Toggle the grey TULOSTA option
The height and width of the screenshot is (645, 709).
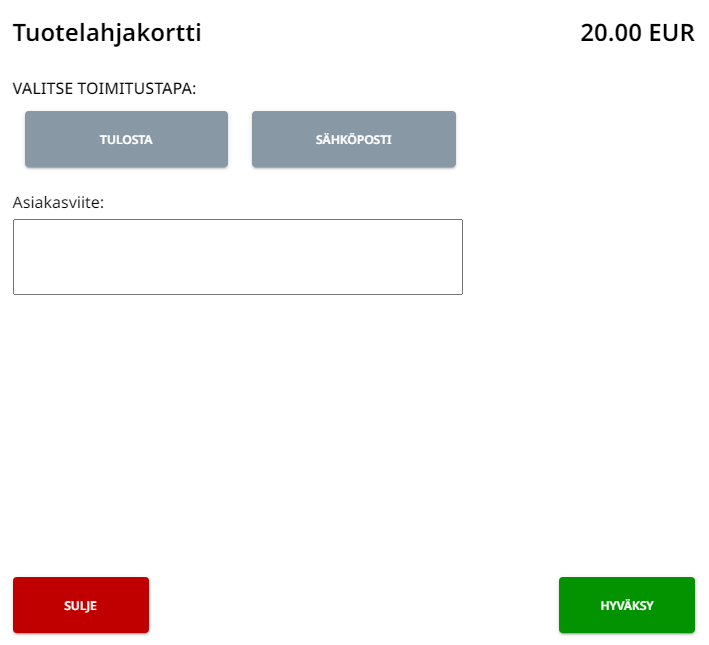click(126, 139)
